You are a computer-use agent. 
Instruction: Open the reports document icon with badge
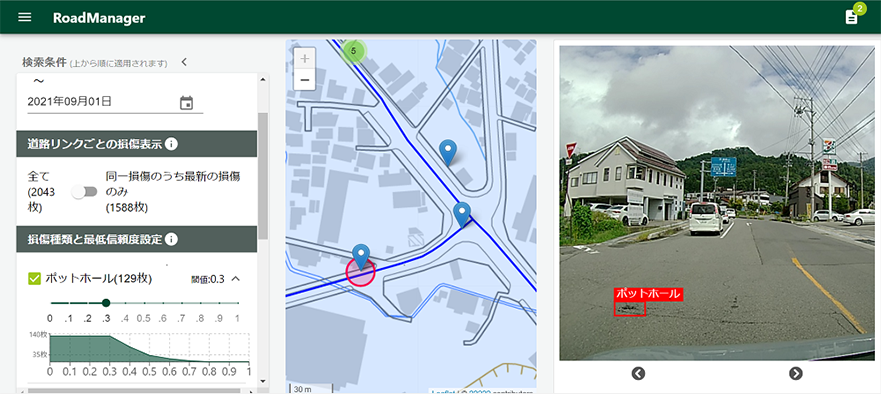click(852, 17)
